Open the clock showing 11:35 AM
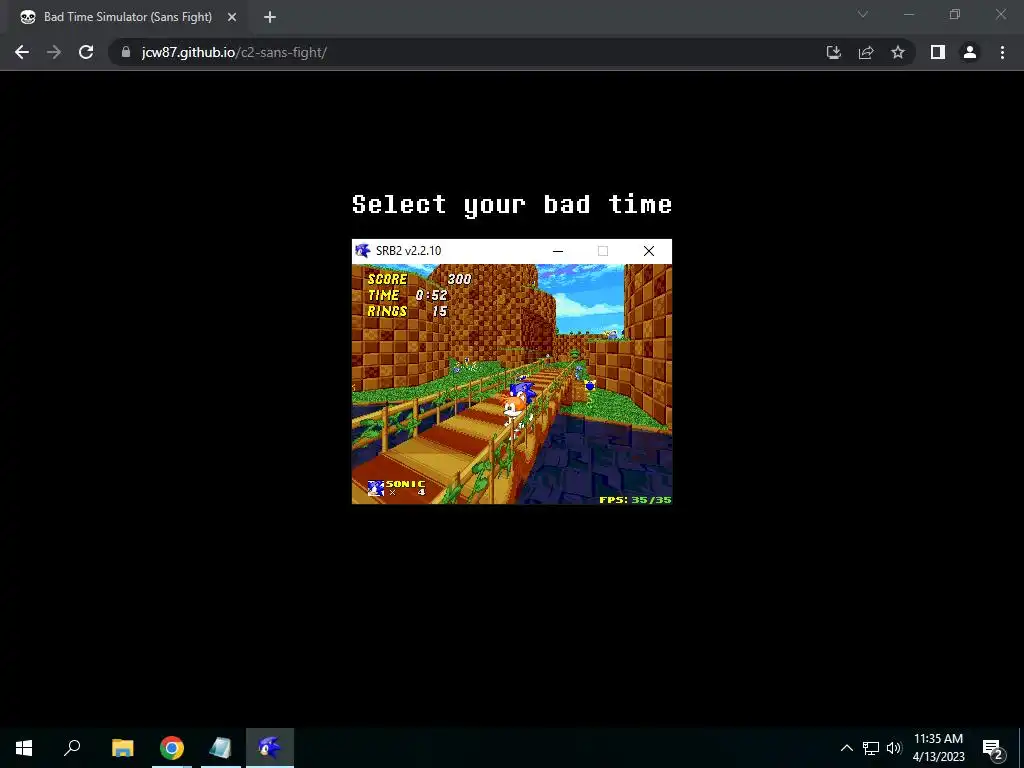The height and width of the screenshot is (768, 1024). coord(938,748)
